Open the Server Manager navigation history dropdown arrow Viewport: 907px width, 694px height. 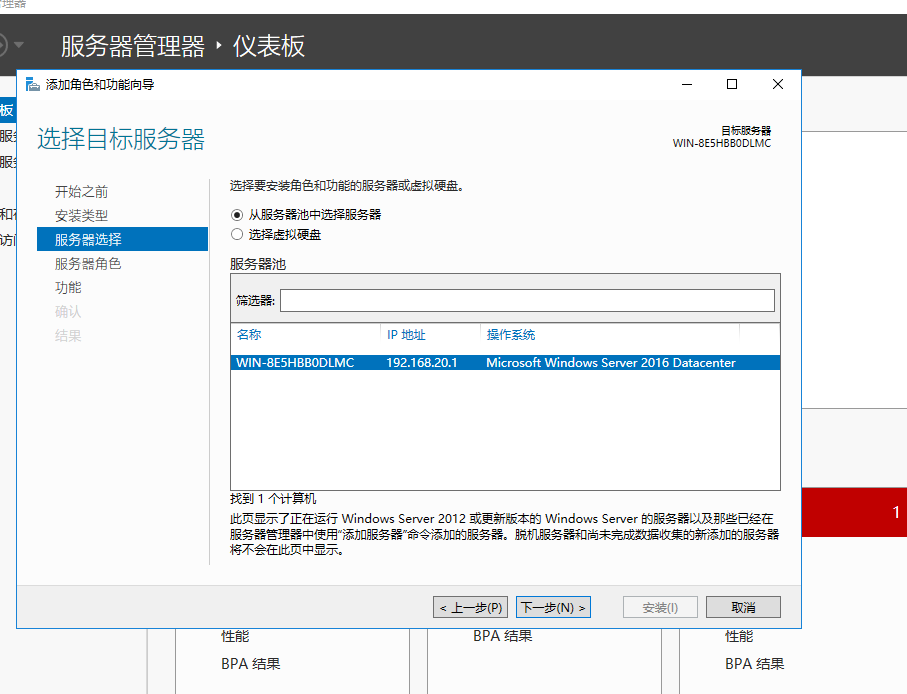(x=19, y=45)
